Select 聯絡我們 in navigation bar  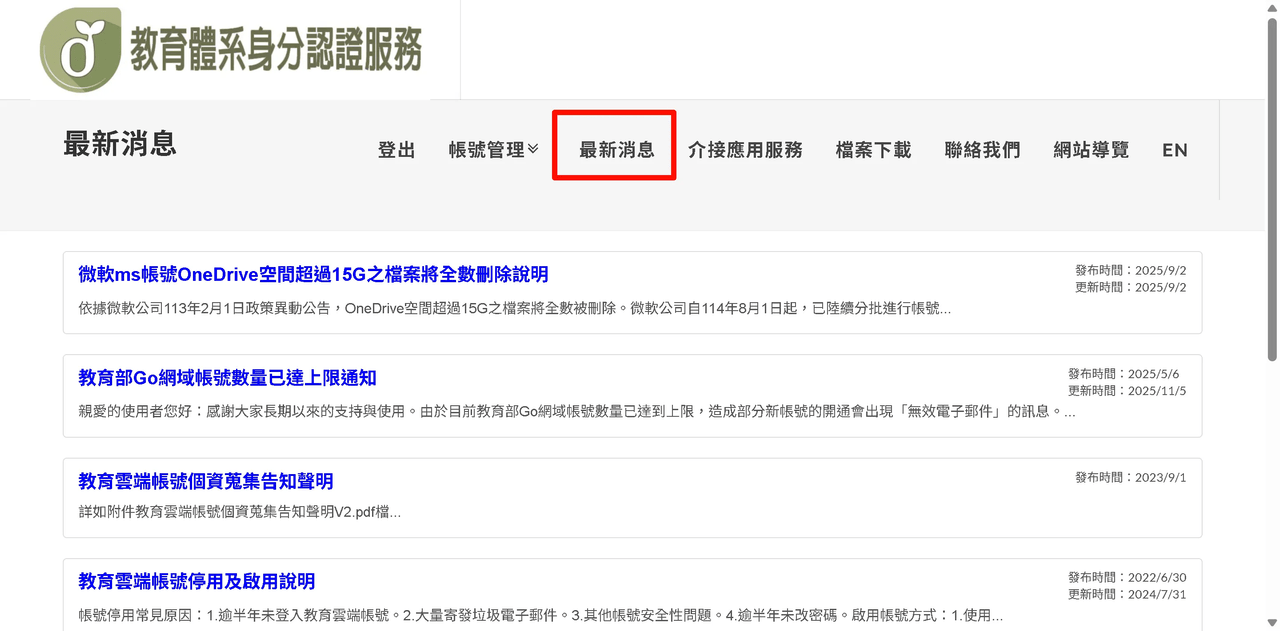tap(983, 150)
